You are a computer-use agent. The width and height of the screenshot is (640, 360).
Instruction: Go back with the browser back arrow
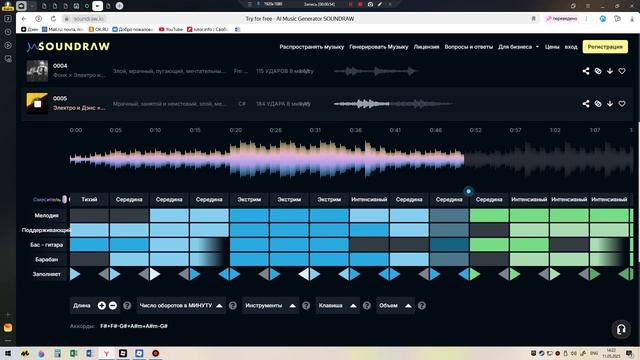point(24,19)
